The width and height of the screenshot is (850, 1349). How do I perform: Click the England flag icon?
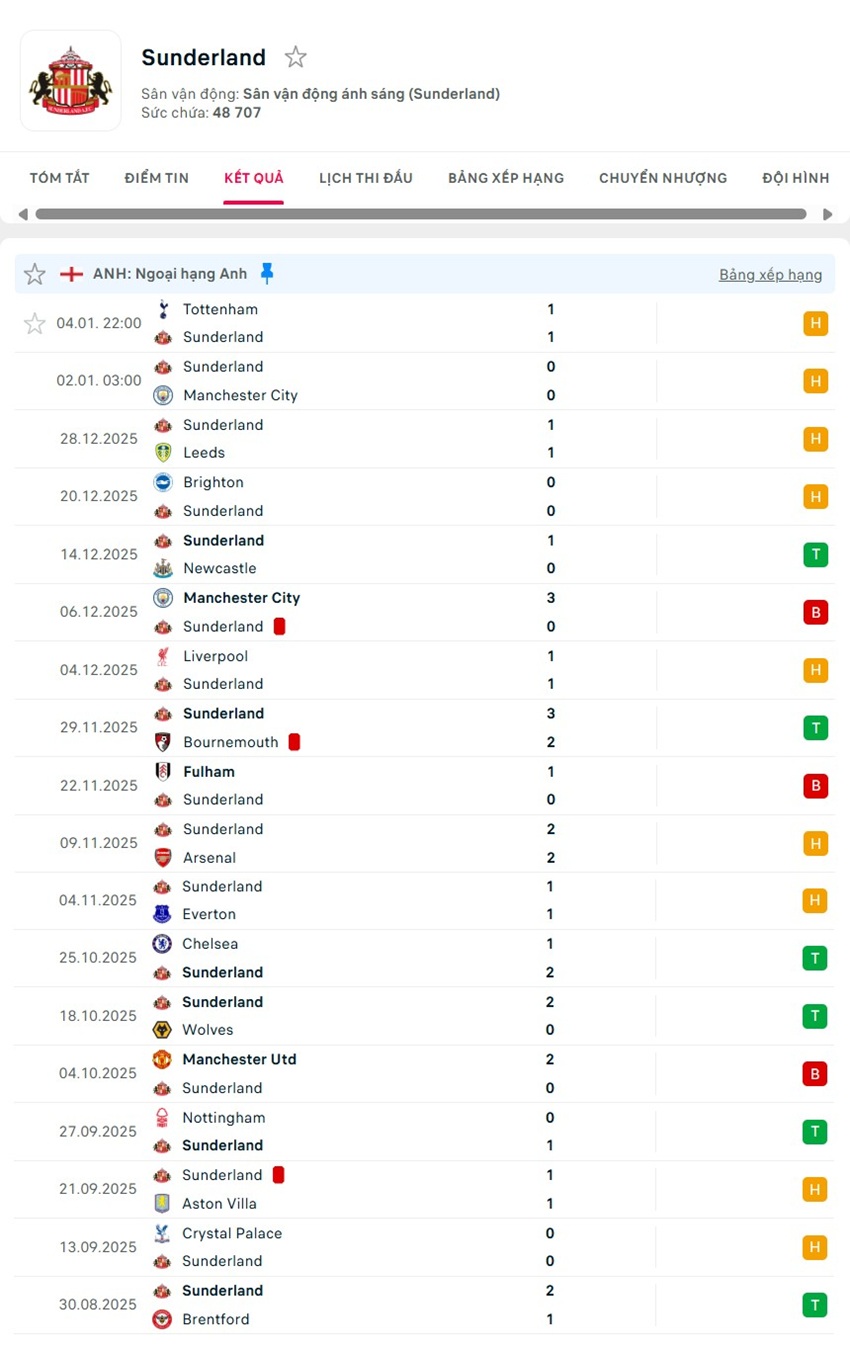tap(71, 273)
